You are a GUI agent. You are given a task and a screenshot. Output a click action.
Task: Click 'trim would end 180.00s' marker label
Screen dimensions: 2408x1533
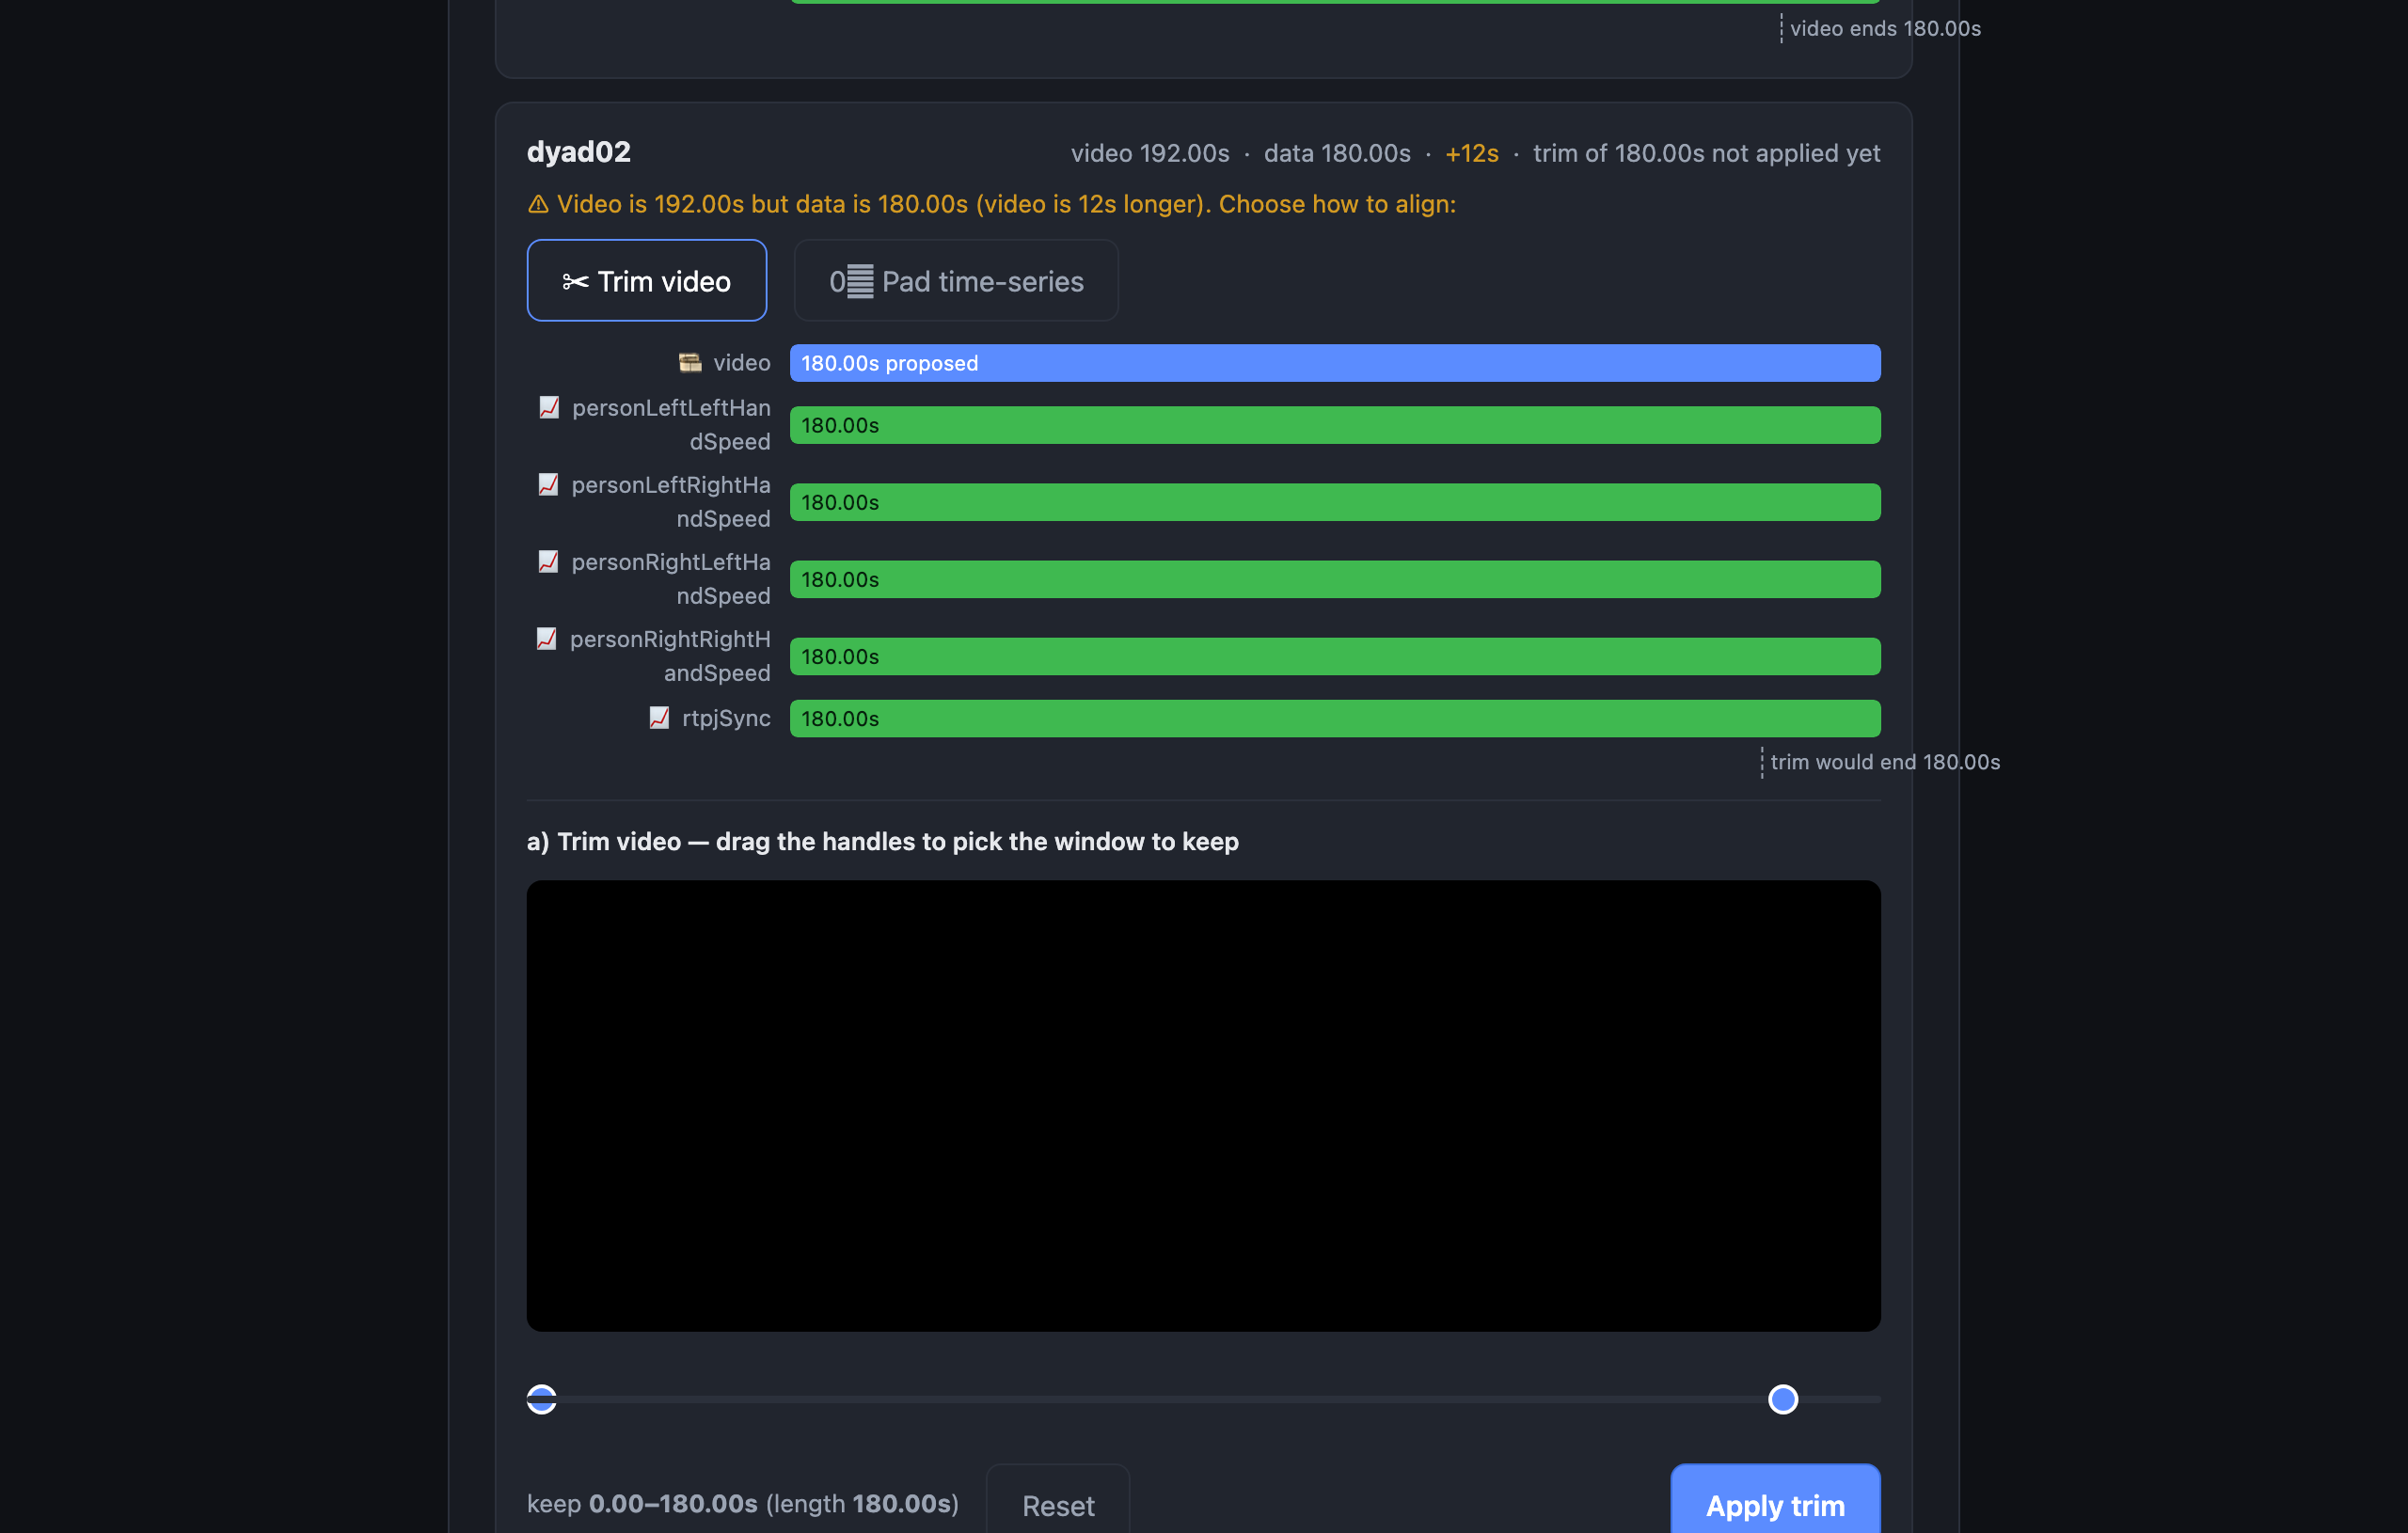pos(1885,762)
